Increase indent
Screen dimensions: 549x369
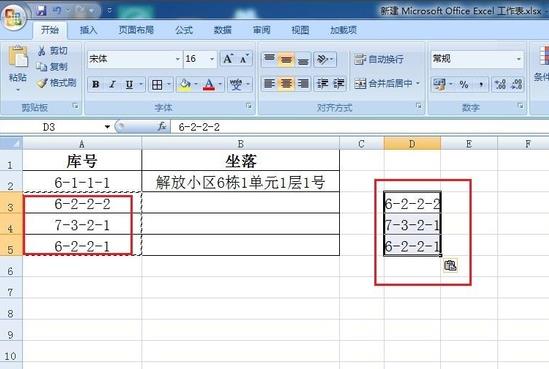click(x=339, y=84)
